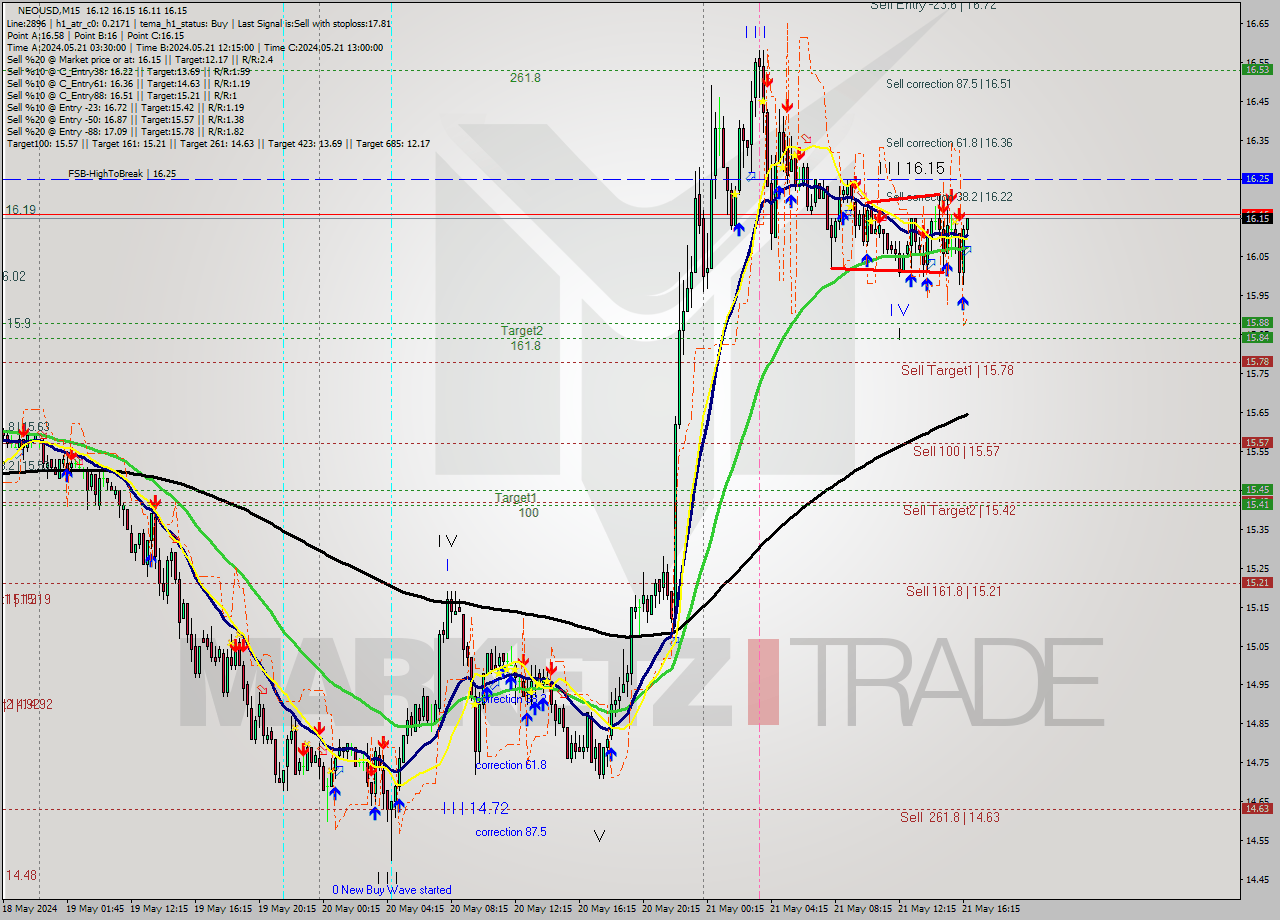Viewport: 1280px width, 920px height.
Task: Click the green 16.53 price tag on axis
Action: point(1256,69)
